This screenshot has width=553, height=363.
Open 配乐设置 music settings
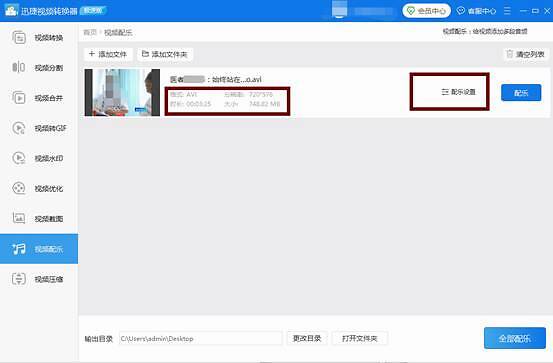(458, 92)
